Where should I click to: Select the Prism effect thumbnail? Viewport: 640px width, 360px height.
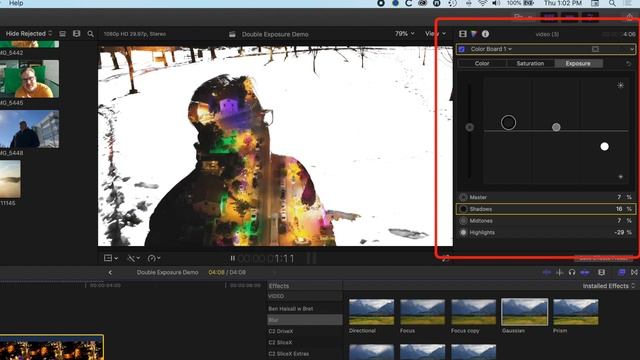coord(576,312)
